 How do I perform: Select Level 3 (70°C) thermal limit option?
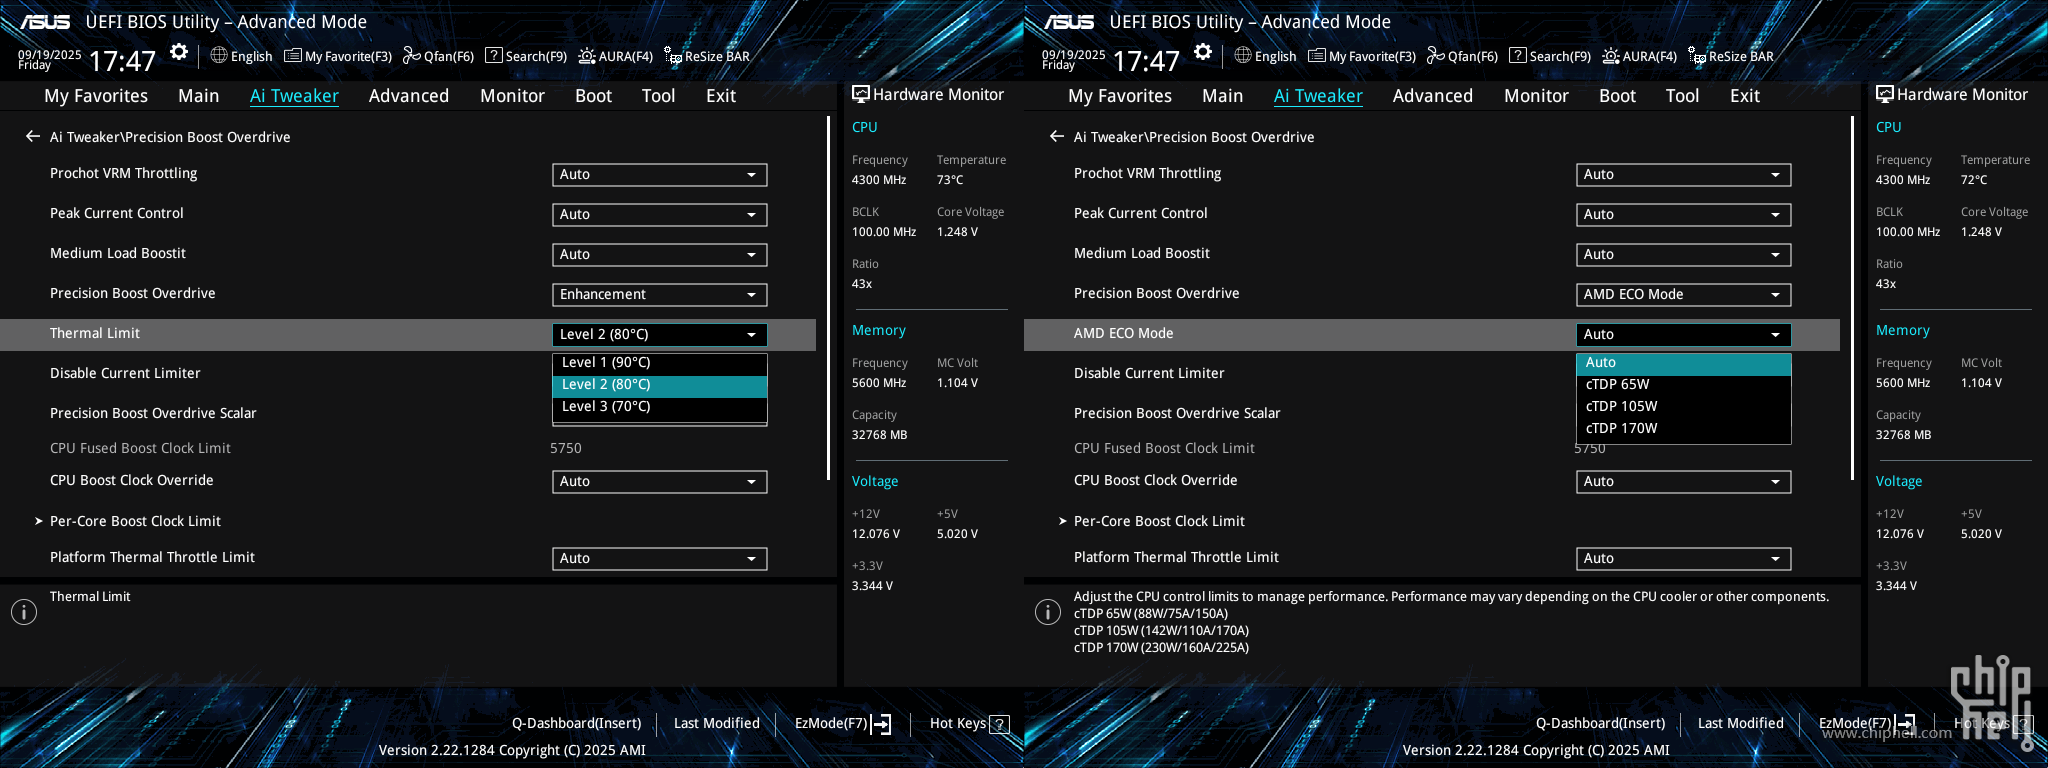tap(660, 407)
